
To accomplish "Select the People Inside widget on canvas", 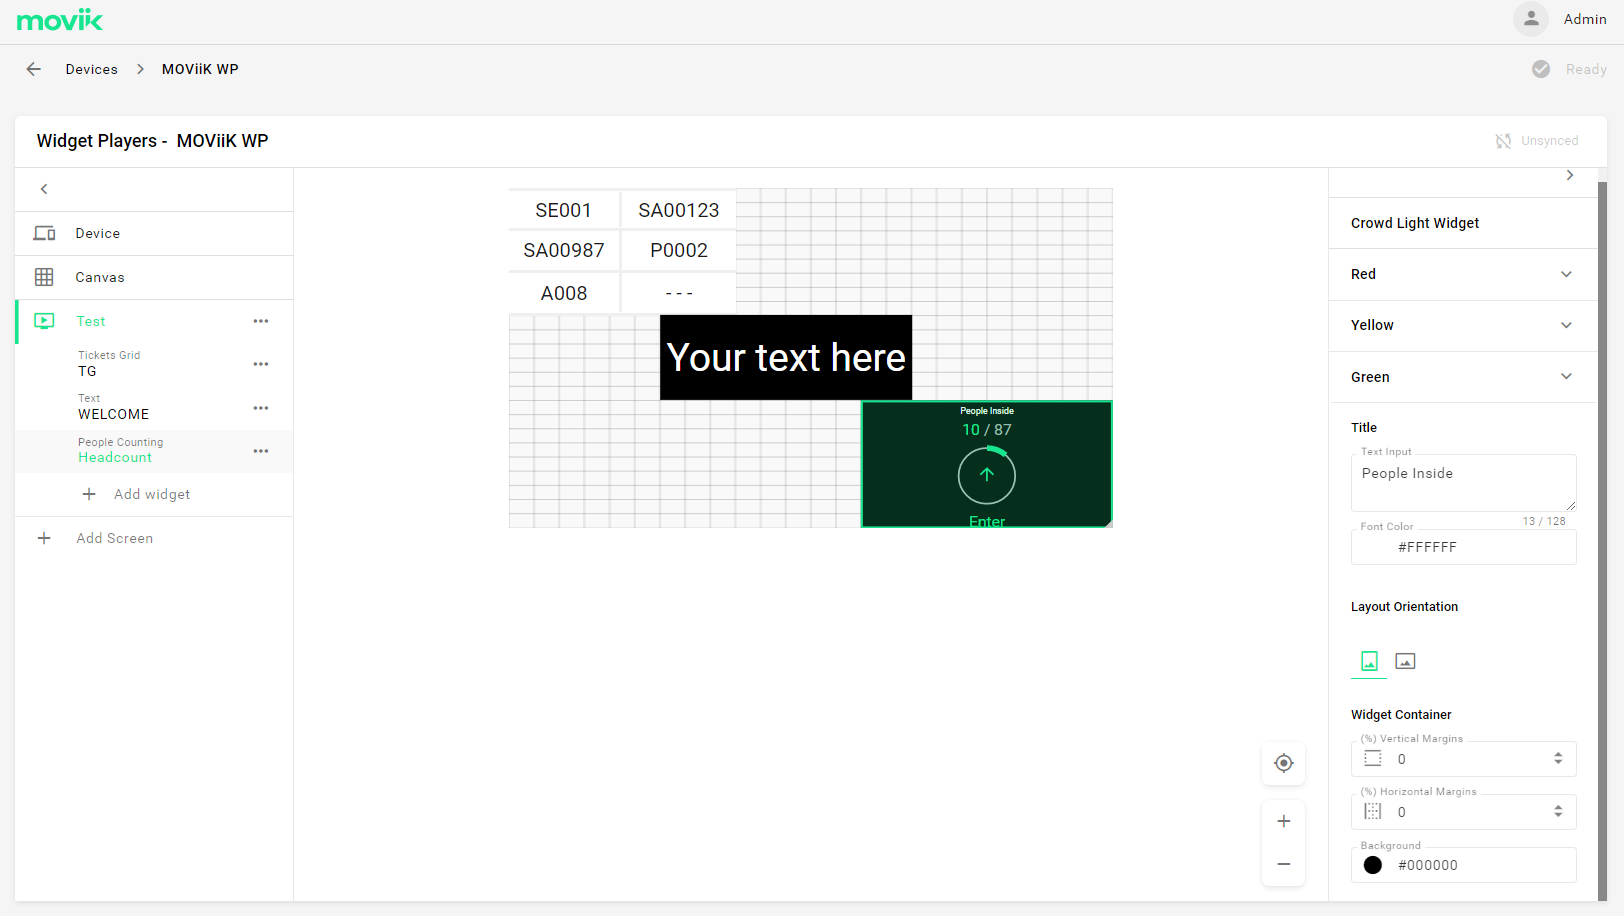I will coord(987,464).
